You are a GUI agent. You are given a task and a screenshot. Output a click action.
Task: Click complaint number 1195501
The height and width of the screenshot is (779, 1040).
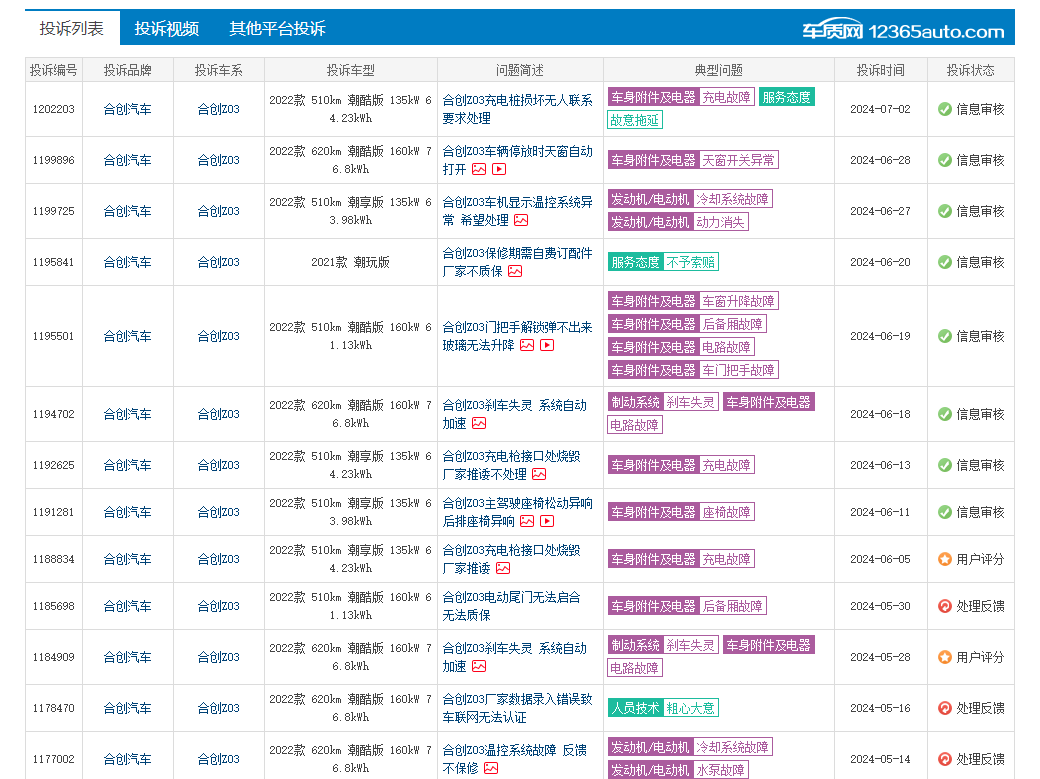point(54,336)
